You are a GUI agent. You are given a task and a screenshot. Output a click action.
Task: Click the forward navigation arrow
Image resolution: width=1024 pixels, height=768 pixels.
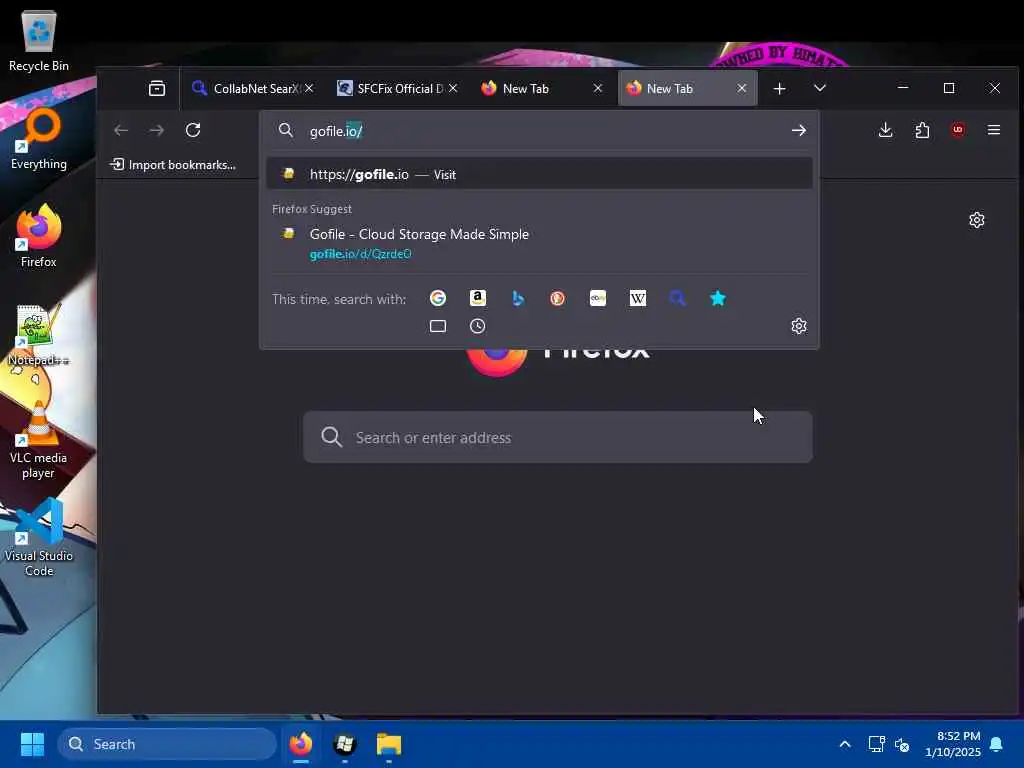[x=157, y=131]
